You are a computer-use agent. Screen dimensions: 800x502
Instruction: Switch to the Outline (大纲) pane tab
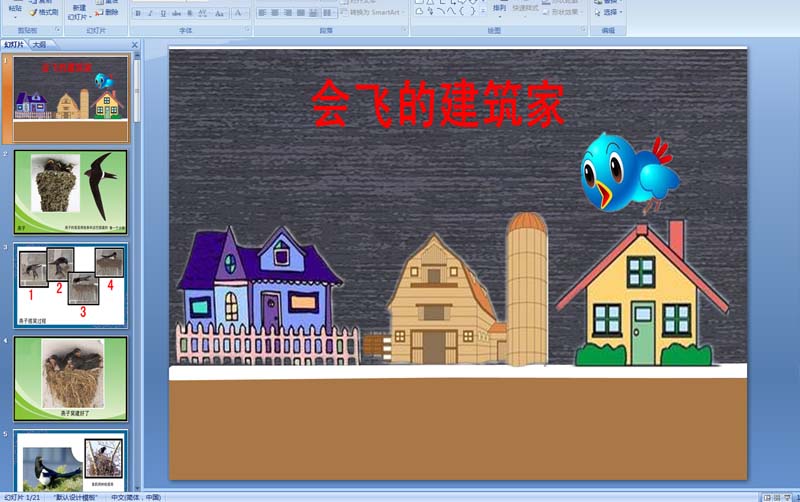coord(39,45)
